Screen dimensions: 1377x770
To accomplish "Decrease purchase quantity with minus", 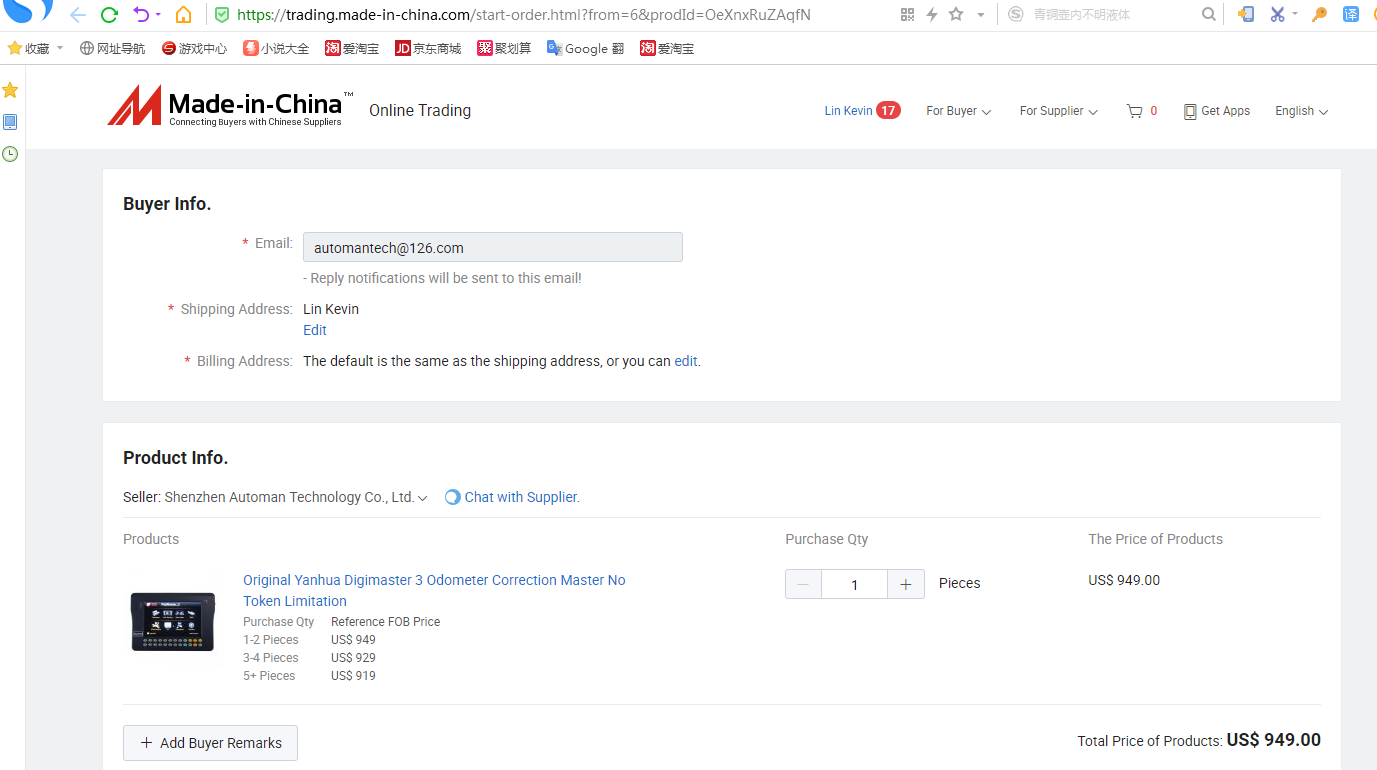I will [803, 584].
